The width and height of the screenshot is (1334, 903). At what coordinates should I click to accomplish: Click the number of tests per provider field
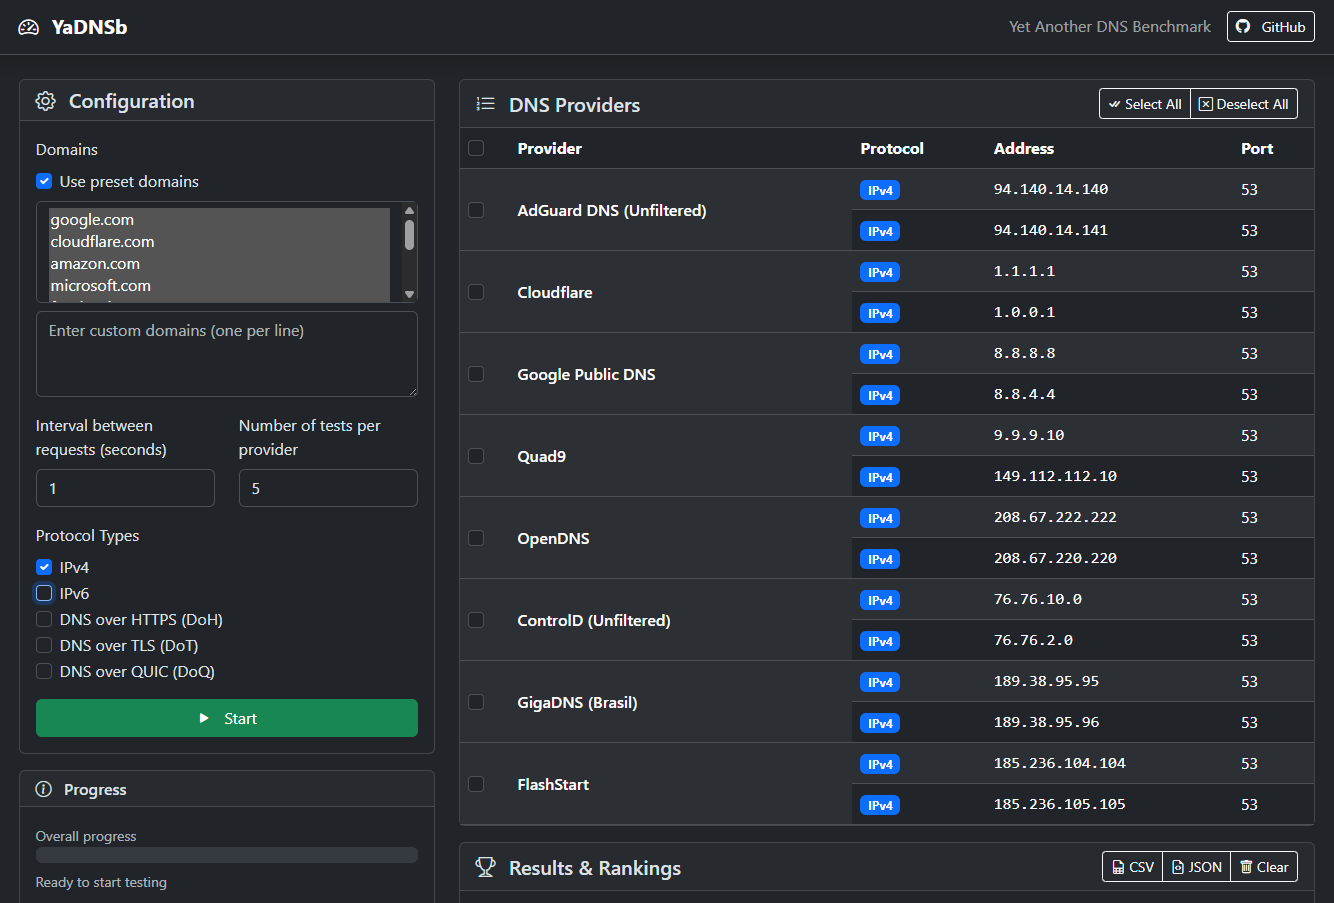point(328,488)
